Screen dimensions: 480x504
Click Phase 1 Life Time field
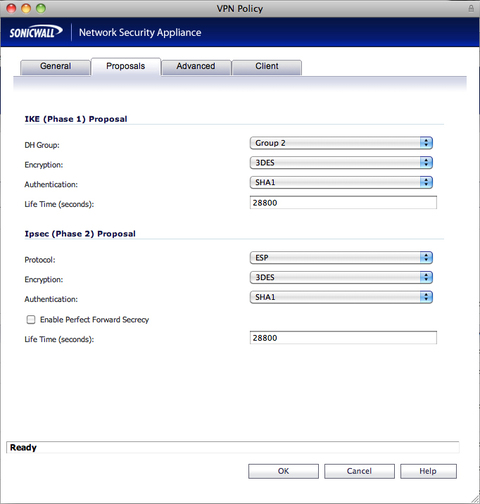pos(343,203)
